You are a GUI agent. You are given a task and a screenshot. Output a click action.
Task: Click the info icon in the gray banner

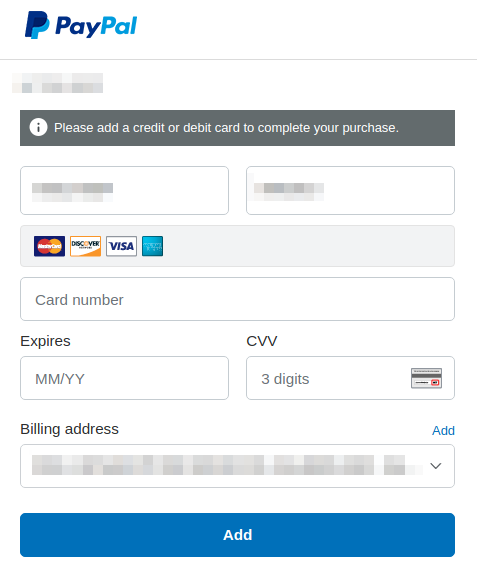(x=38, y=128)
